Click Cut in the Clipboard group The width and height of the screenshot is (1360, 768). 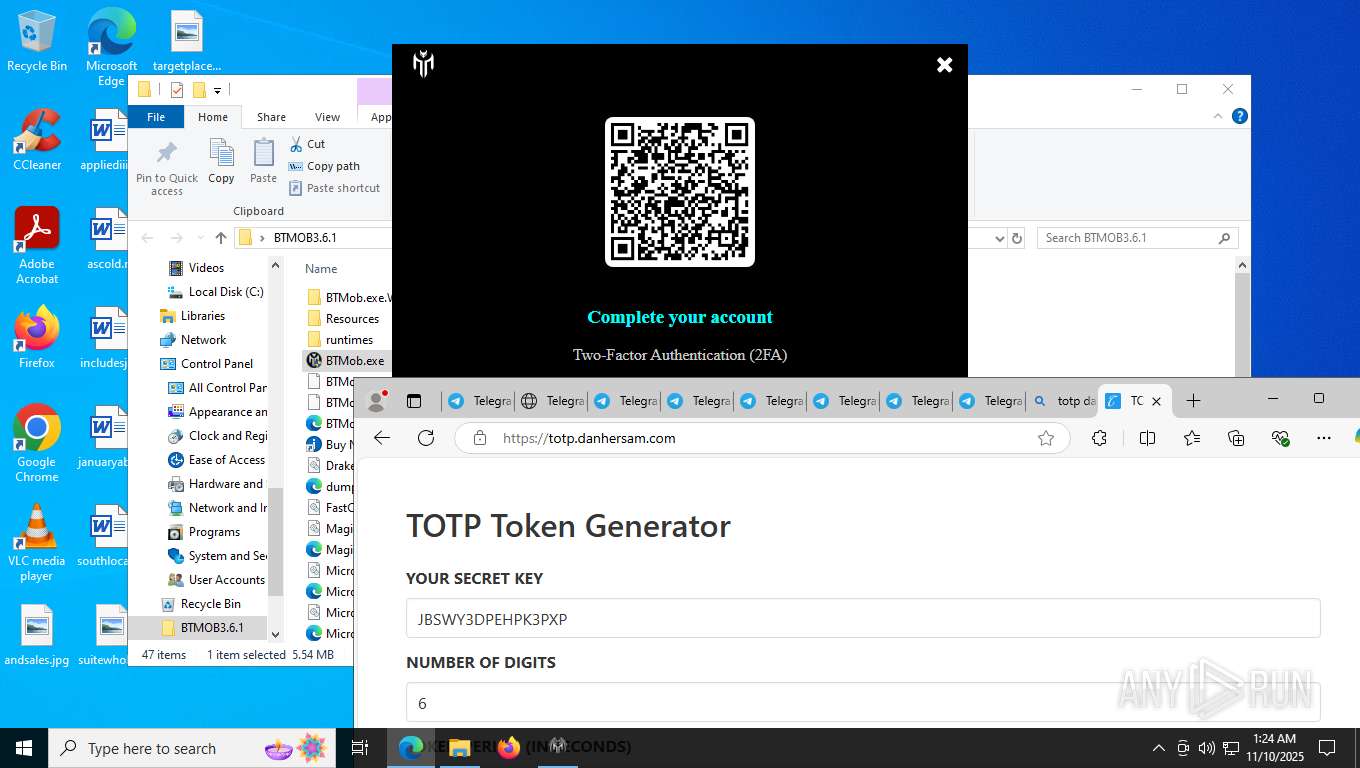[x=307, y=144]
